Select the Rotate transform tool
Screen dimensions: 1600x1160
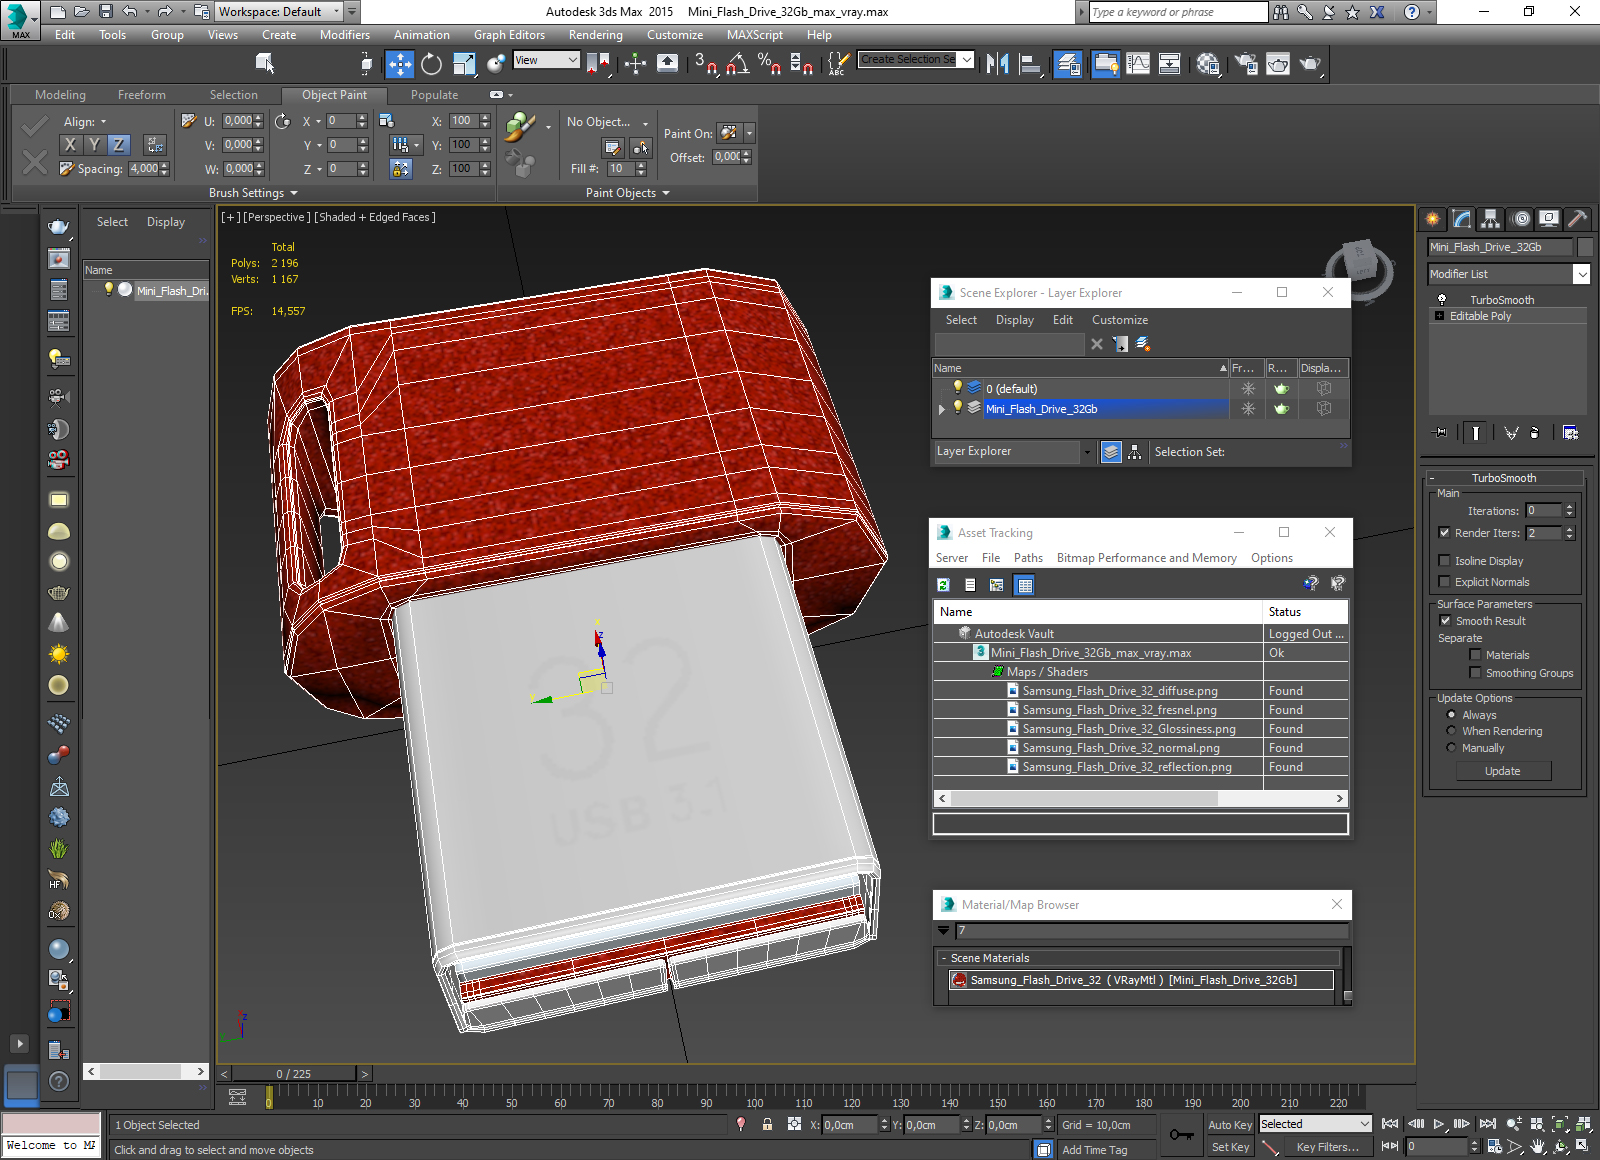431,64
